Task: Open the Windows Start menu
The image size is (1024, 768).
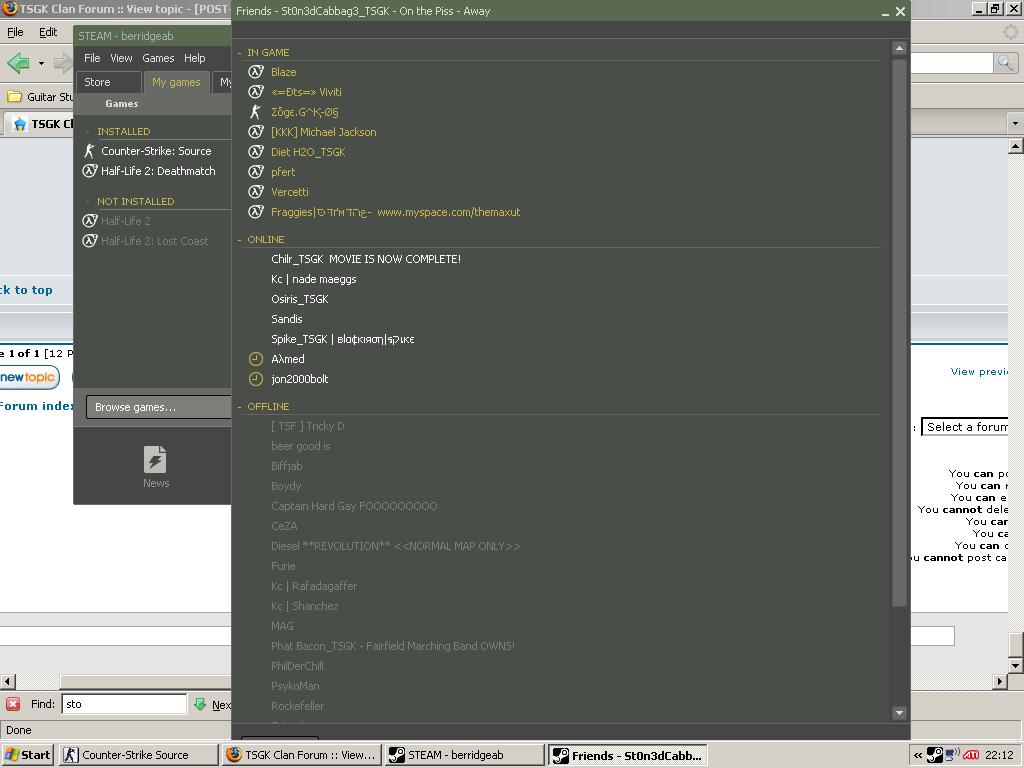Action: (x=28, y=755)
